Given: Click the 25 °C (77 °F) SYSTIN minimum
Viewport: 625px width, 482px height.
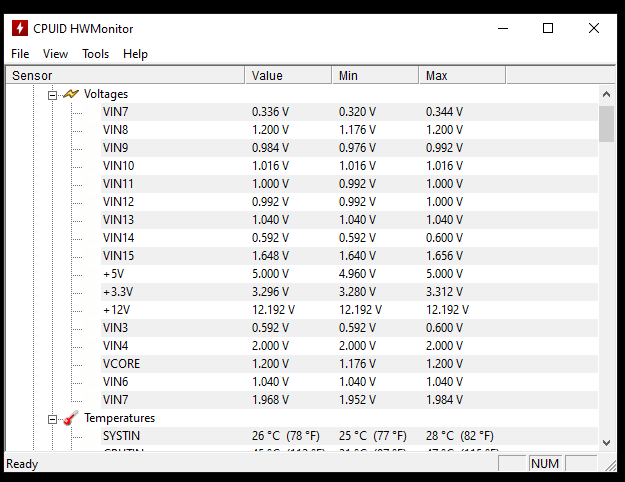Looking at the screenshot, I should (x=373, y=436).
